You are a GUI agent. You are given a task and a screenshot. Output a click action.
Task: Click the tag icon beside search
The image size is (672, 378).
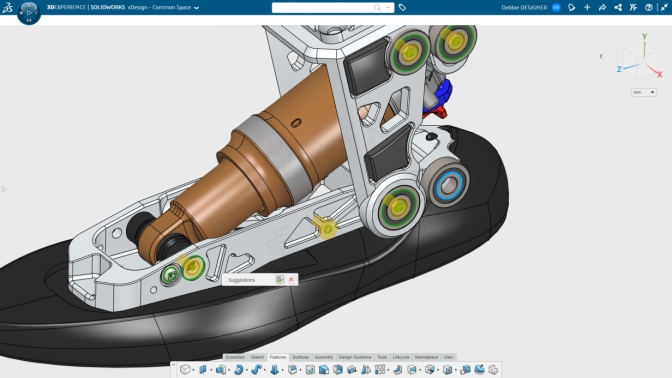(402, 7)
